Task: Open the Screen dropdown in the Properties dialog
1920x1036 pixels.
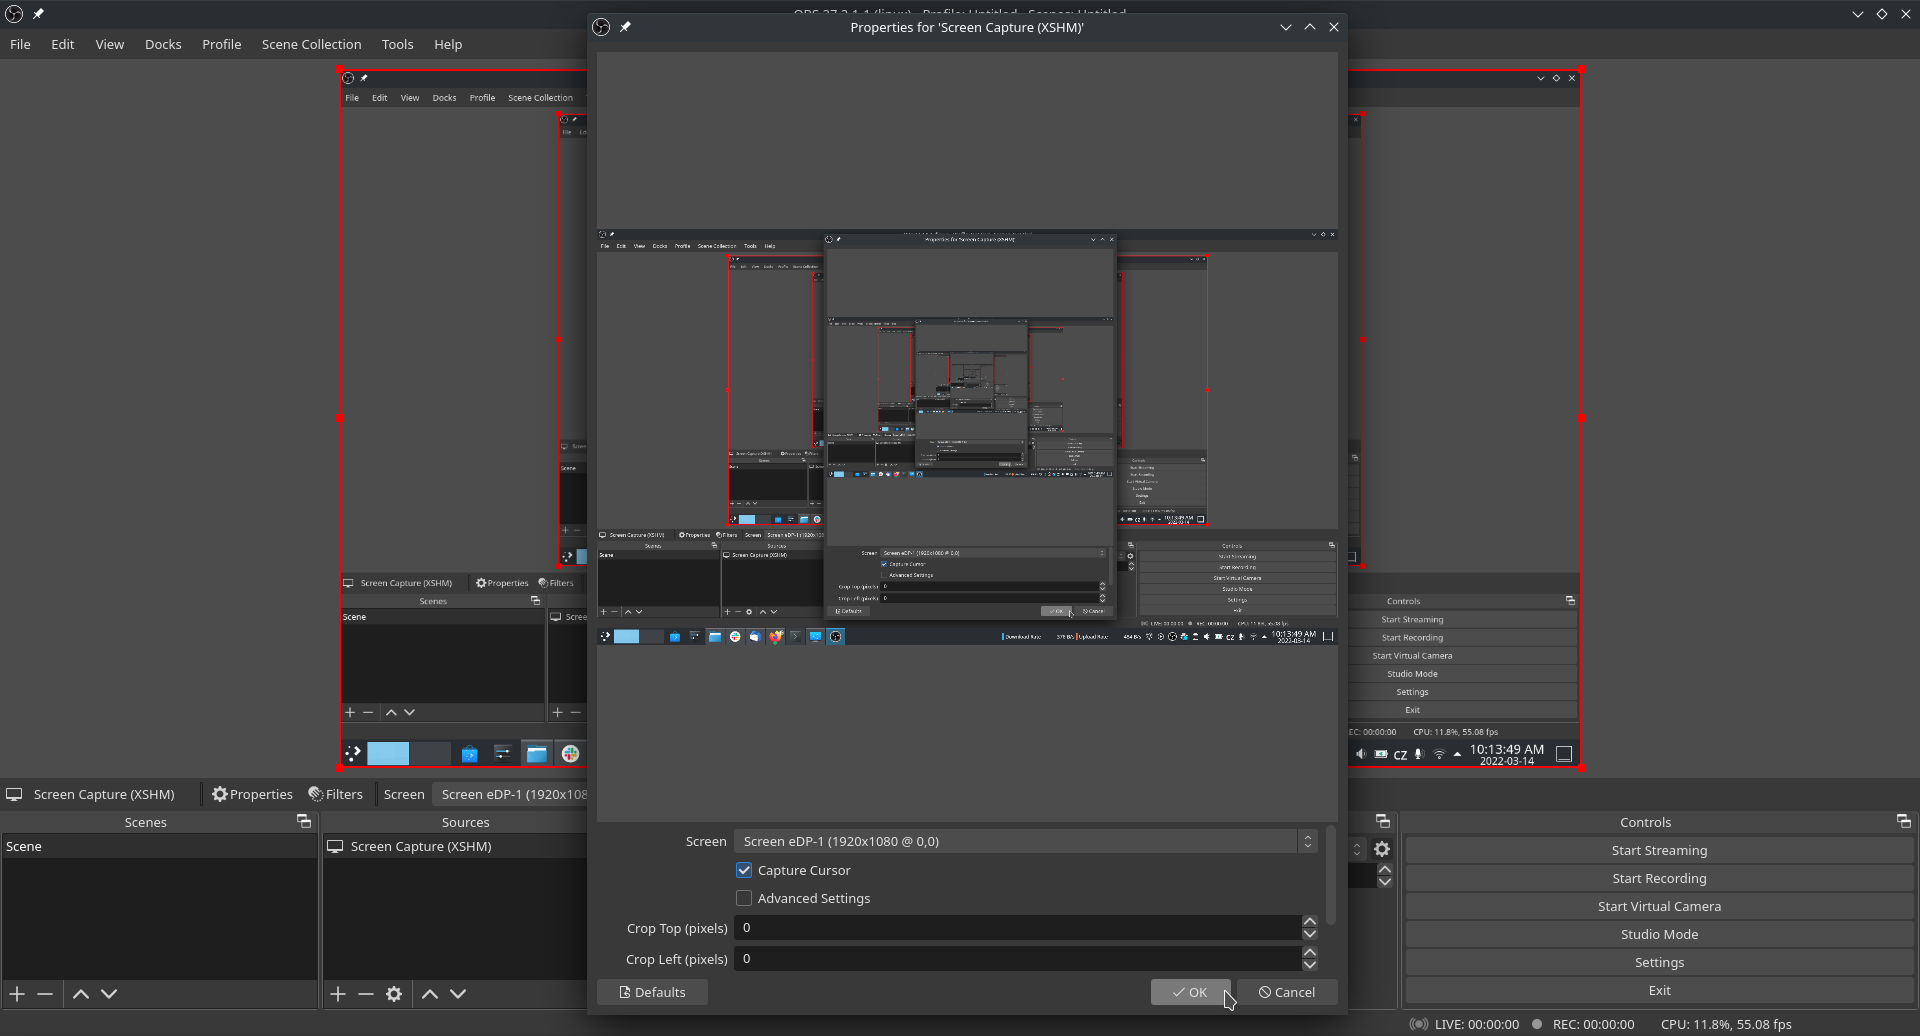Action: (x=1026, y=841)
